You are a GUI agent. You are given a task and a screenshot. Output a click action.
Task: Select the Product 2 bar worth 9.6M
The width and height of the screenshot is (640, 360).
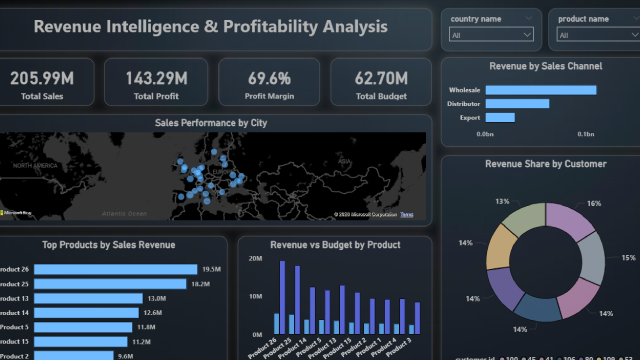pyautogui.click(x=74, y=356)
